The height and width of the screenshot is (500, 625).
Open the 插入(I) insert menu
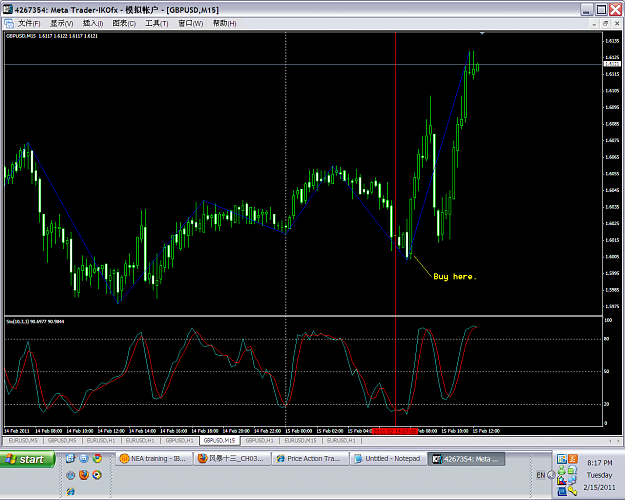(x=93, y=24)
